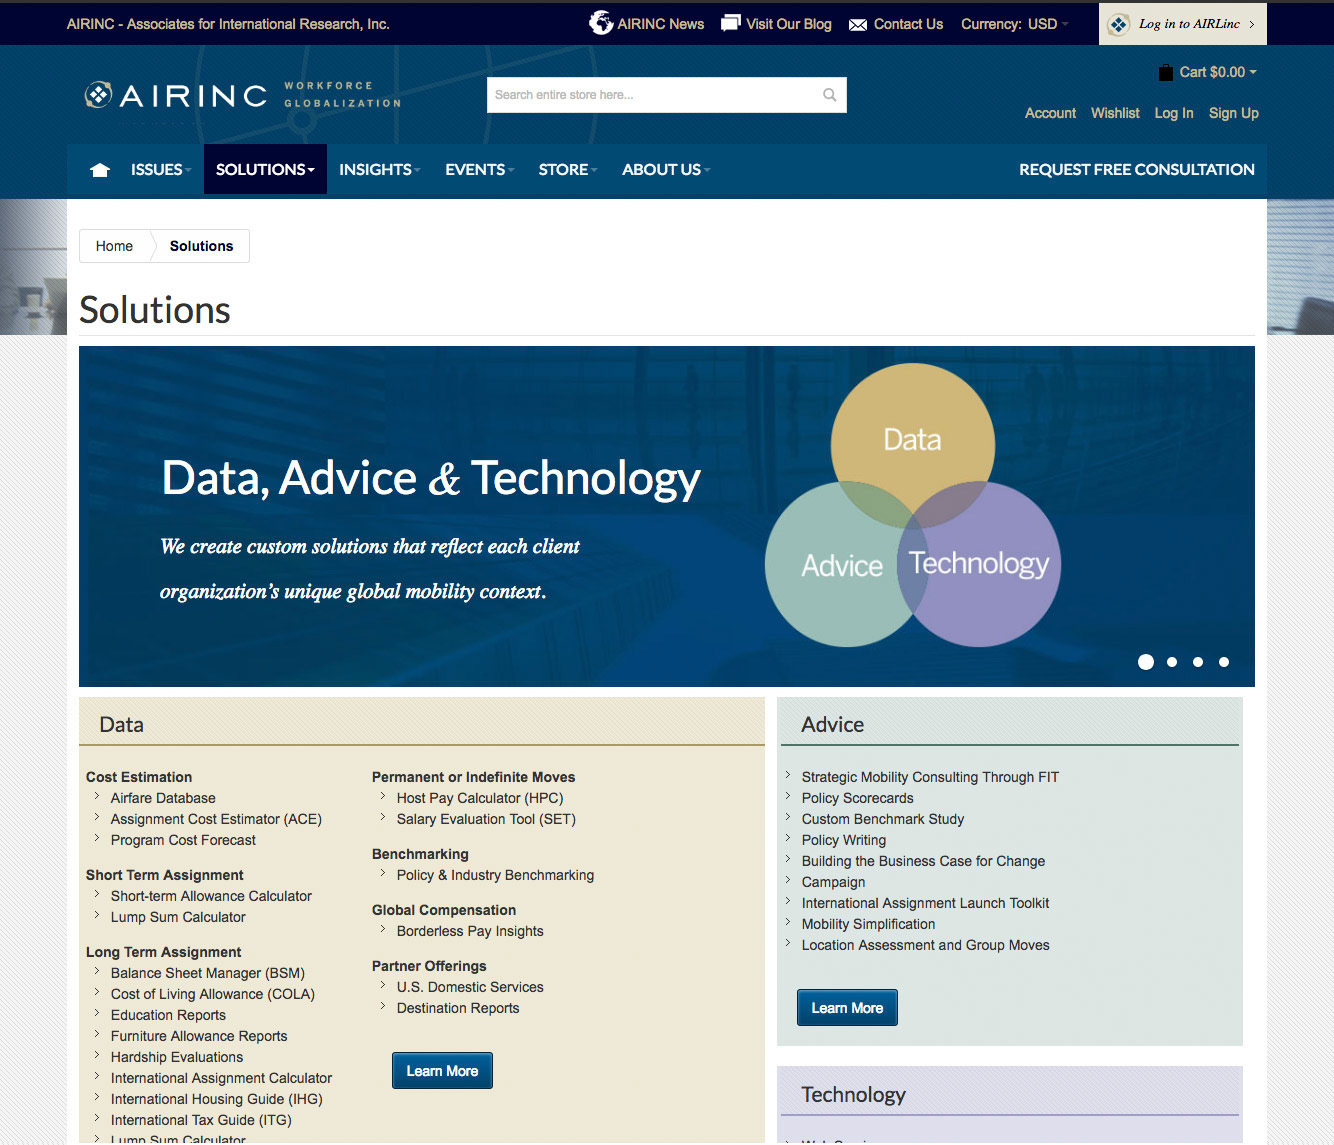Image resolution: width=1334 pixels, height=1145 pixels.
Task: Open the Wishlist link
Action: coord(1115,113)
